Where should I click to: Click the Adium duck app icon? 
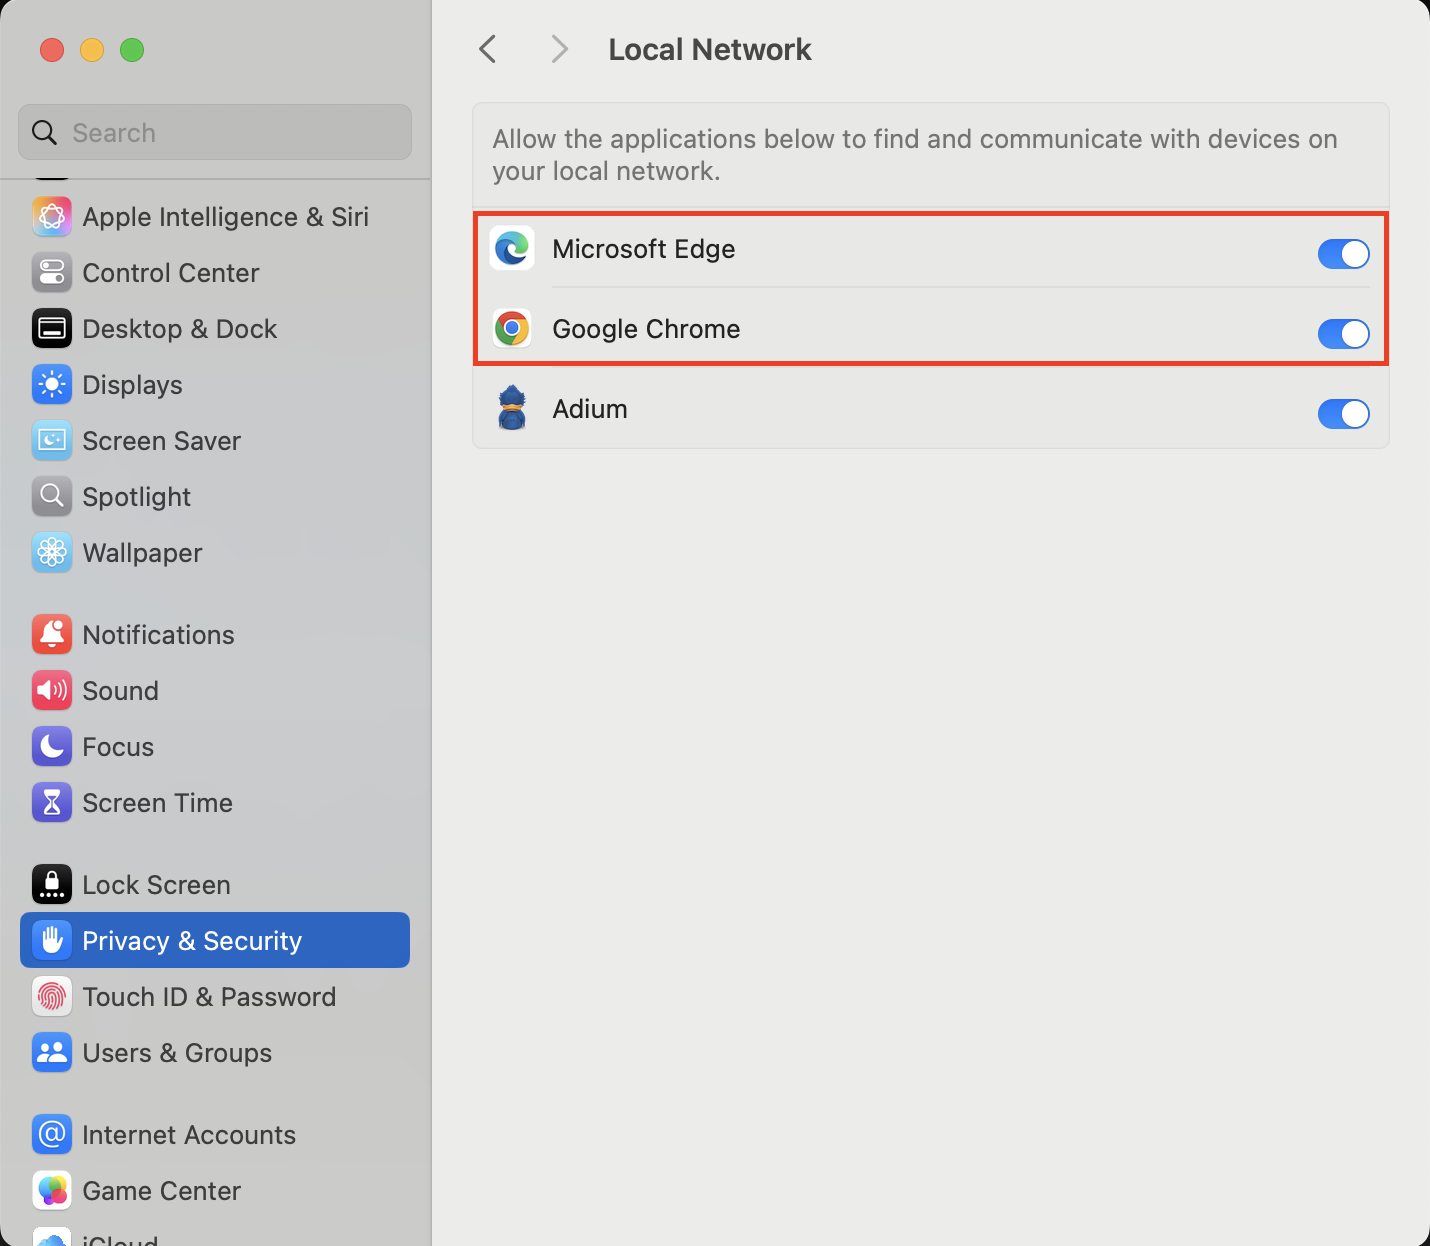coord(512,408)
